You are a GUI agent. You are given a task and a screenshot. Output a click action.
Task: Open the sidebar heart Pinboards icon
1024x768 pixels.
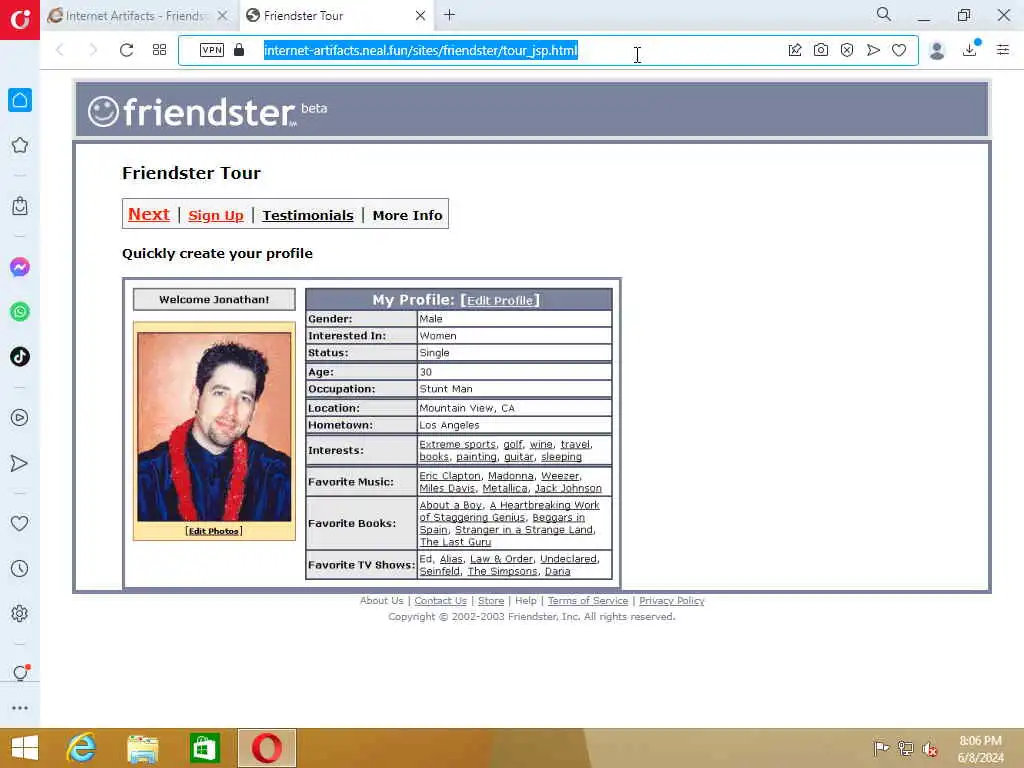[20, 523]
